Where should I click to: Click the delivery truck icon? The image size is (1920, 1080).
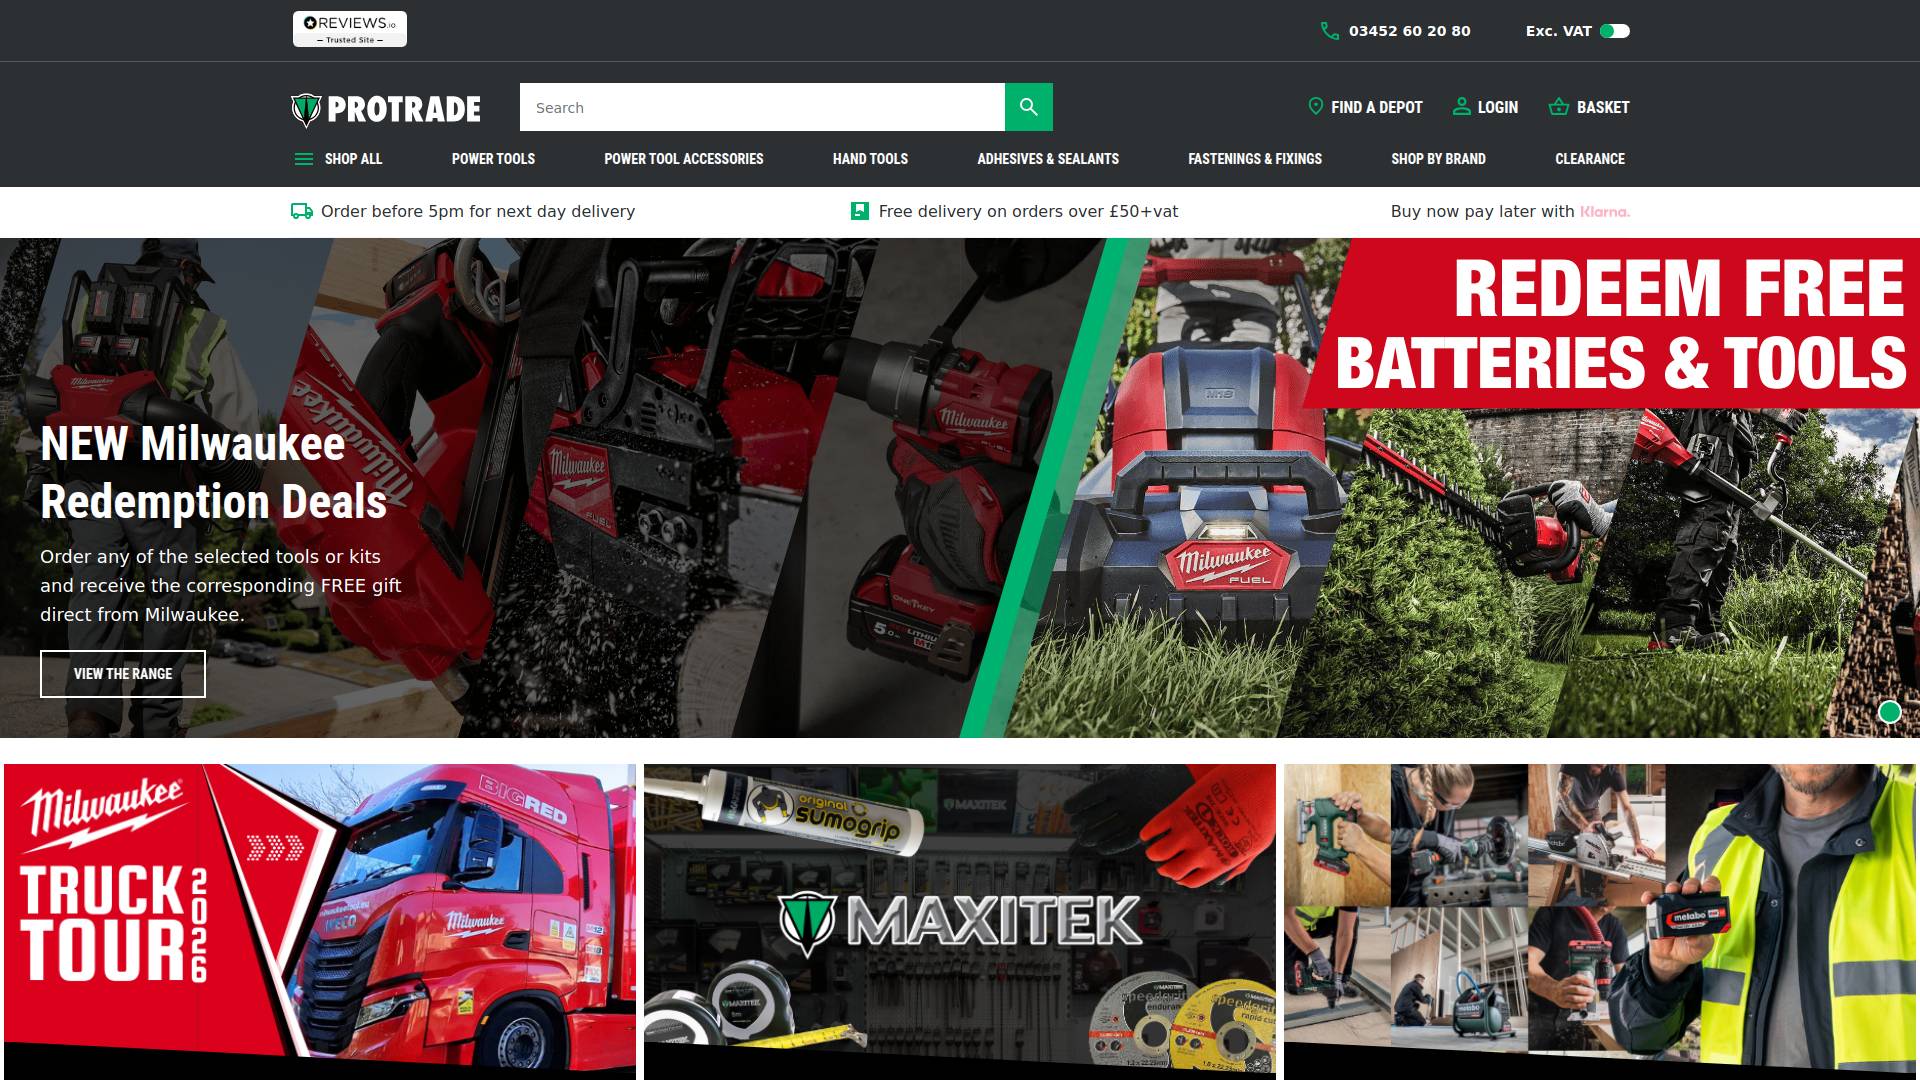pyautogui.click(x=301, y=211)
